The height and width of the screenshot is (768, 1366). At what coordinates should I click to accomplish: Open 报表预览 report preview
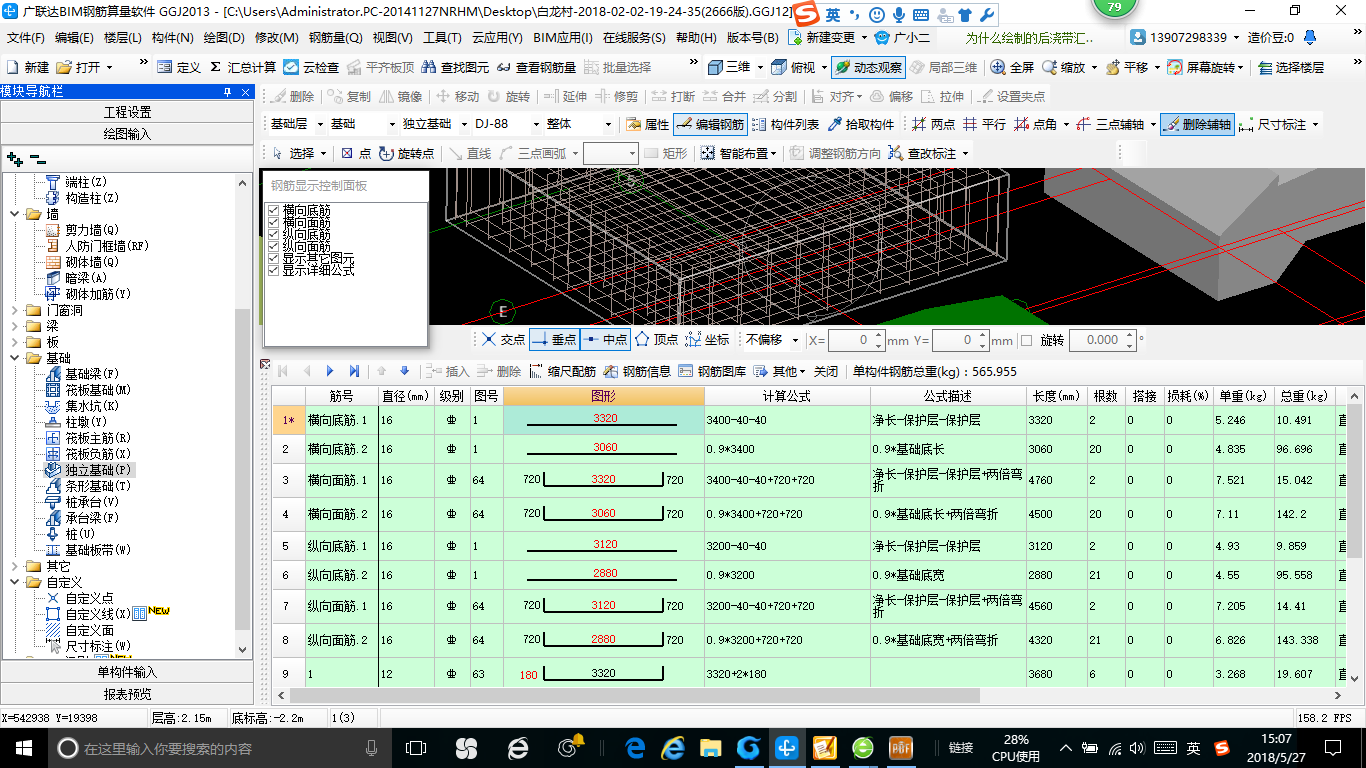coord(127,694)
